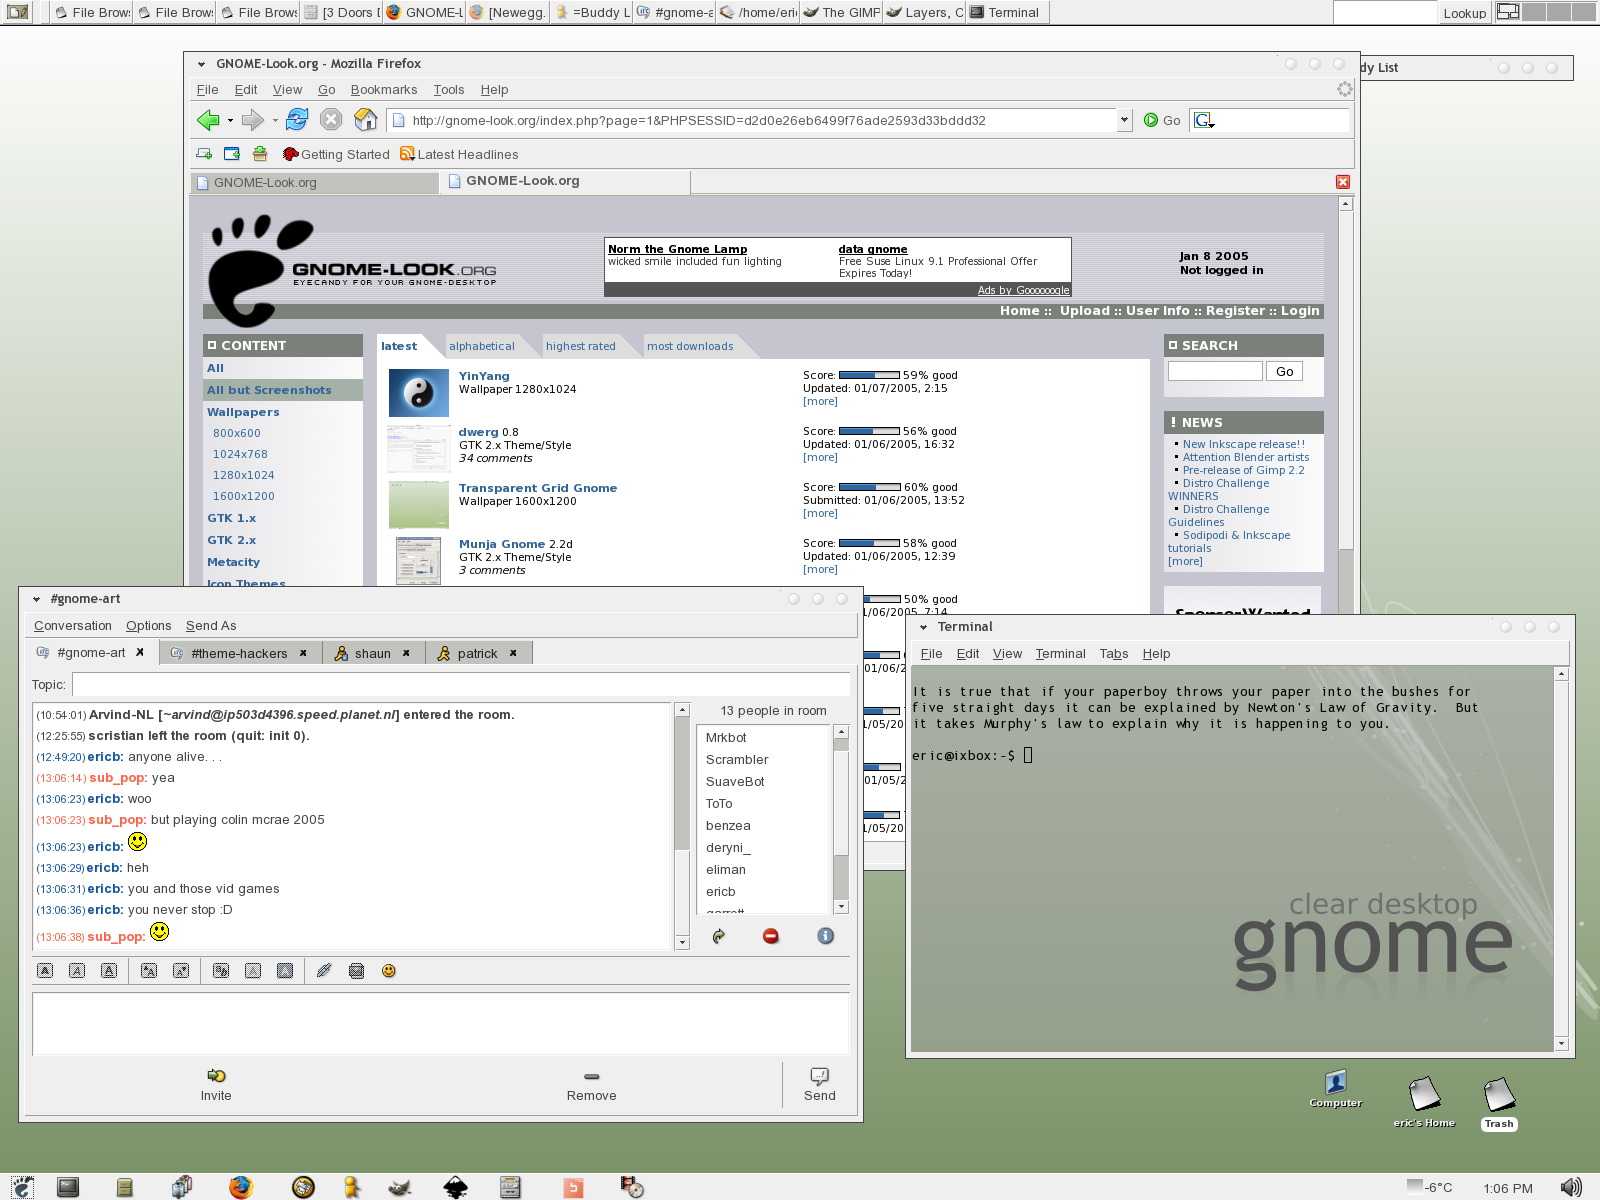The width and height of the screenshot is (1600, 1200).
Task: Switch to #theme-hackers chat tab
Action: pos(239,654)
